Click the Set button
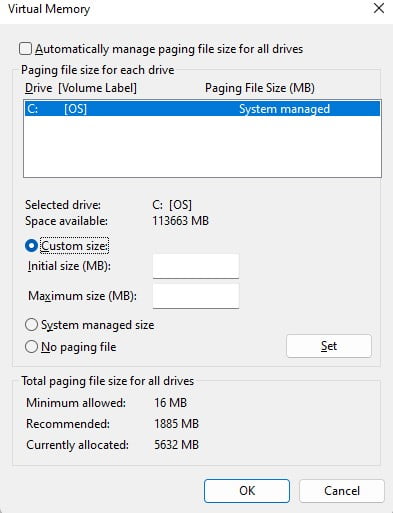 (329, 346)
